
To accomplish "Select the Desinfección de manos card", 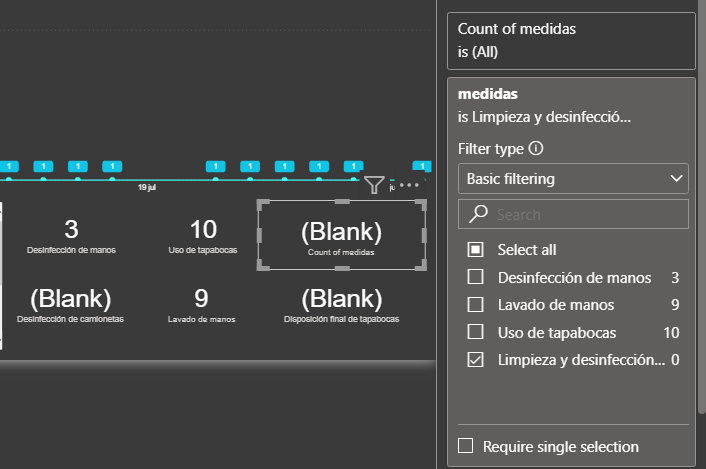I will [x=71, y=235].
